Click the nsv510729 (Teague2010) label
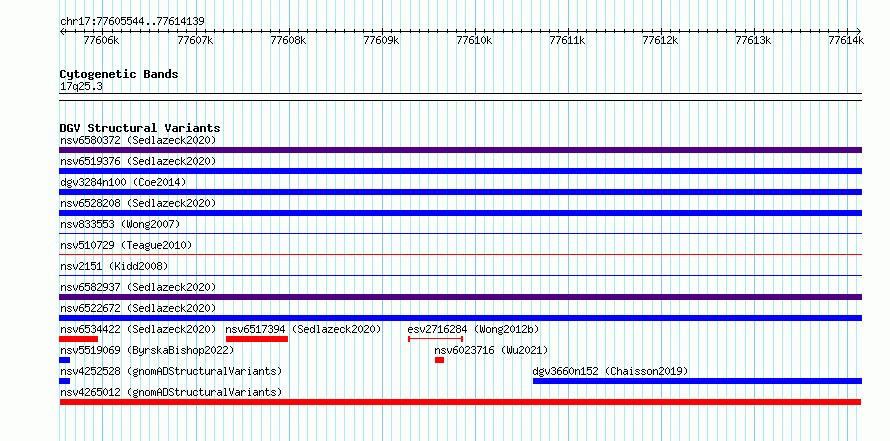 [126, 245]
